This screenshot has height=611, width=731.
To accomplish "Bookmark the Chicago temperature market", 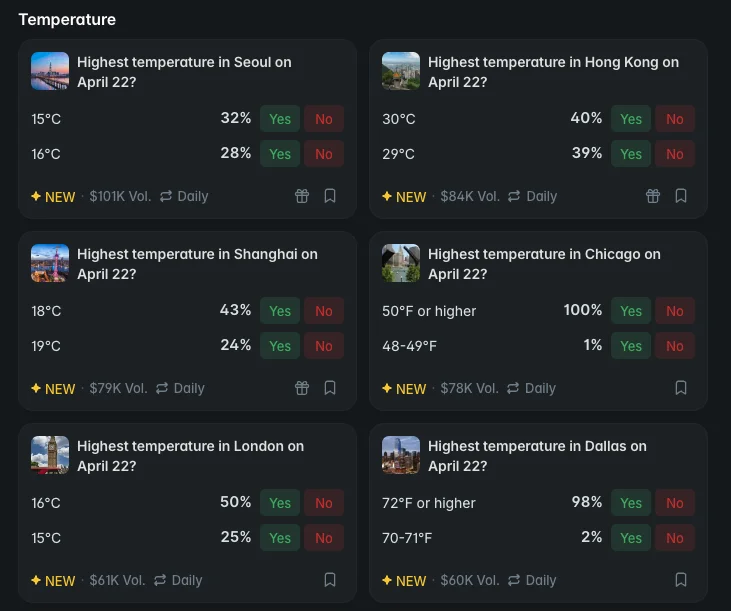I will pyautogui.click(x=681, y=388).
